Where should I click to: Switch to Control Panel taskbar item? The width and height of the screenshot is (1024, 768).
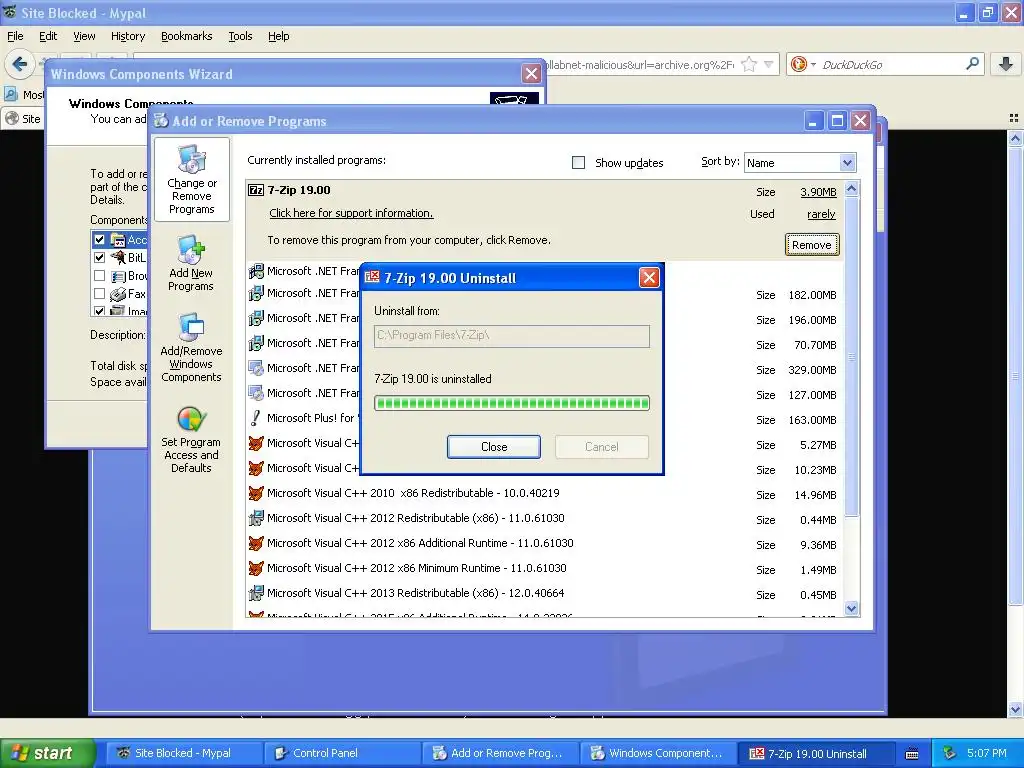341,753
